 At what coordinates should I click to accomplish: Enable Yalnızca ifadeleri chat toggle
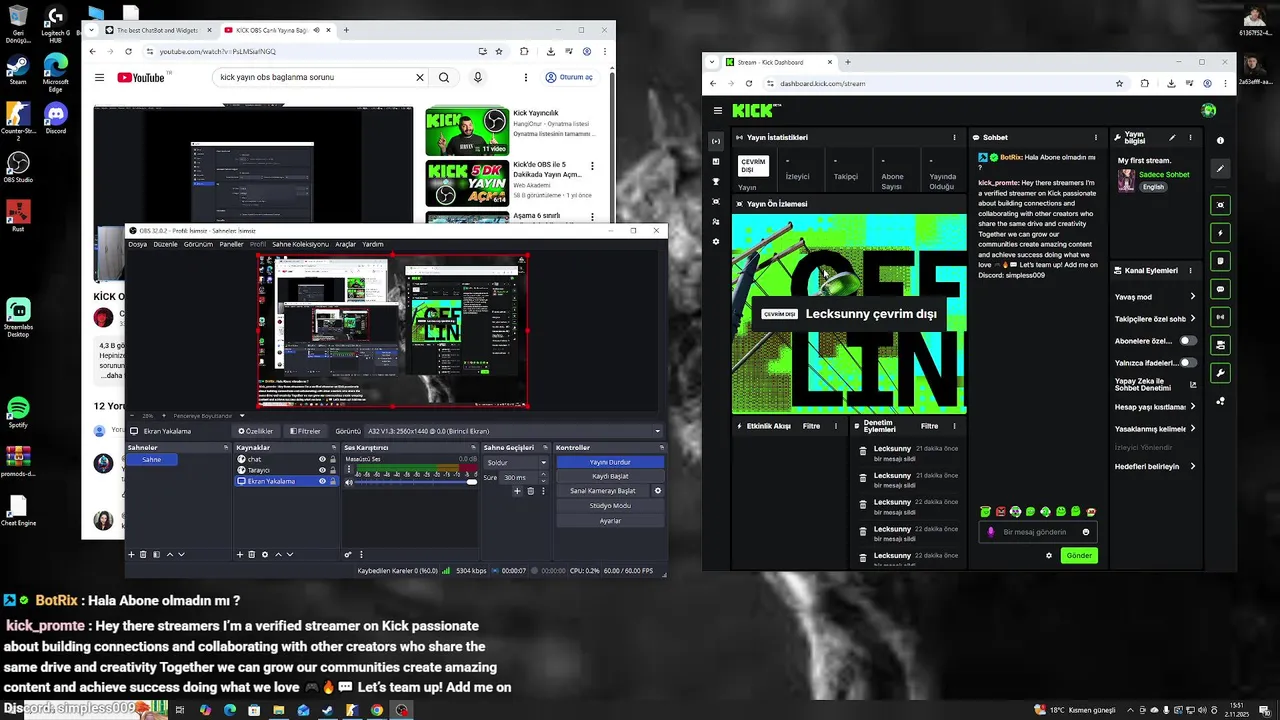[1187, 363]
